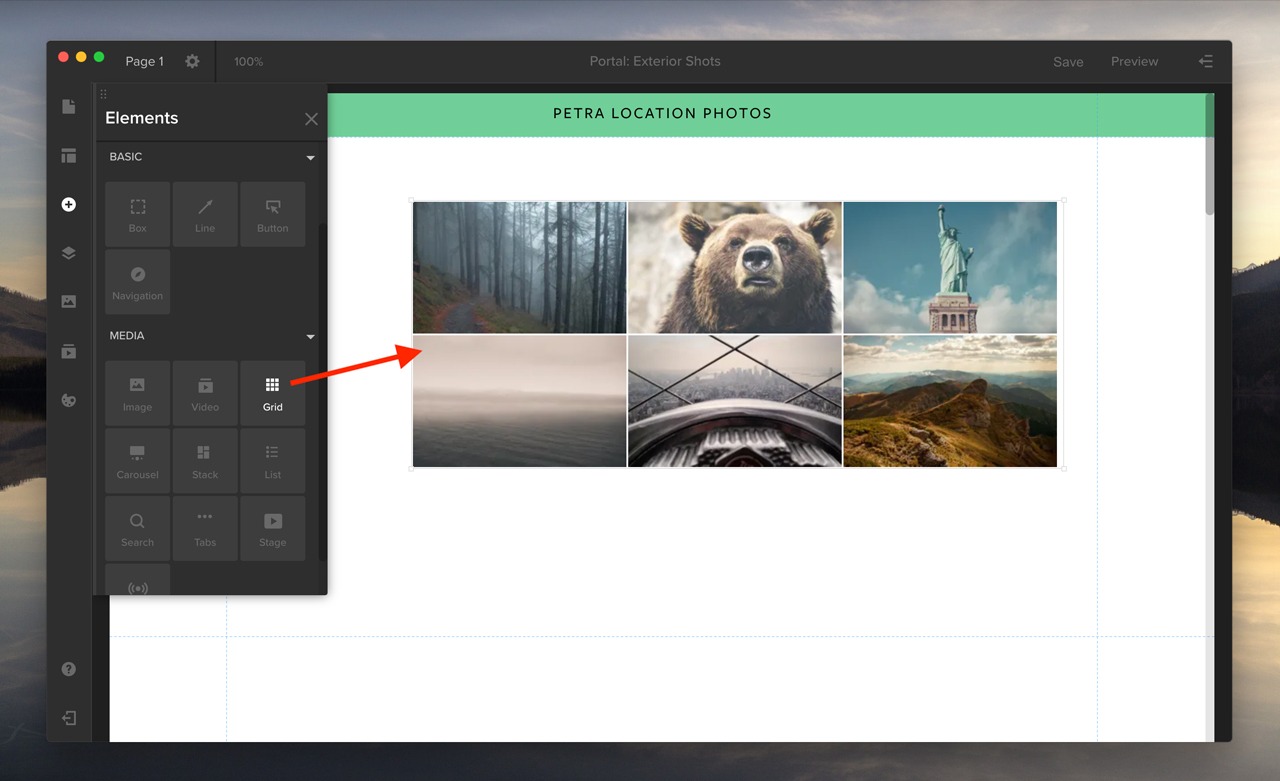This screenshot has height=781, width=1280.
Task: Grab the Elements panel drag handle
Action: pos(103,94)
